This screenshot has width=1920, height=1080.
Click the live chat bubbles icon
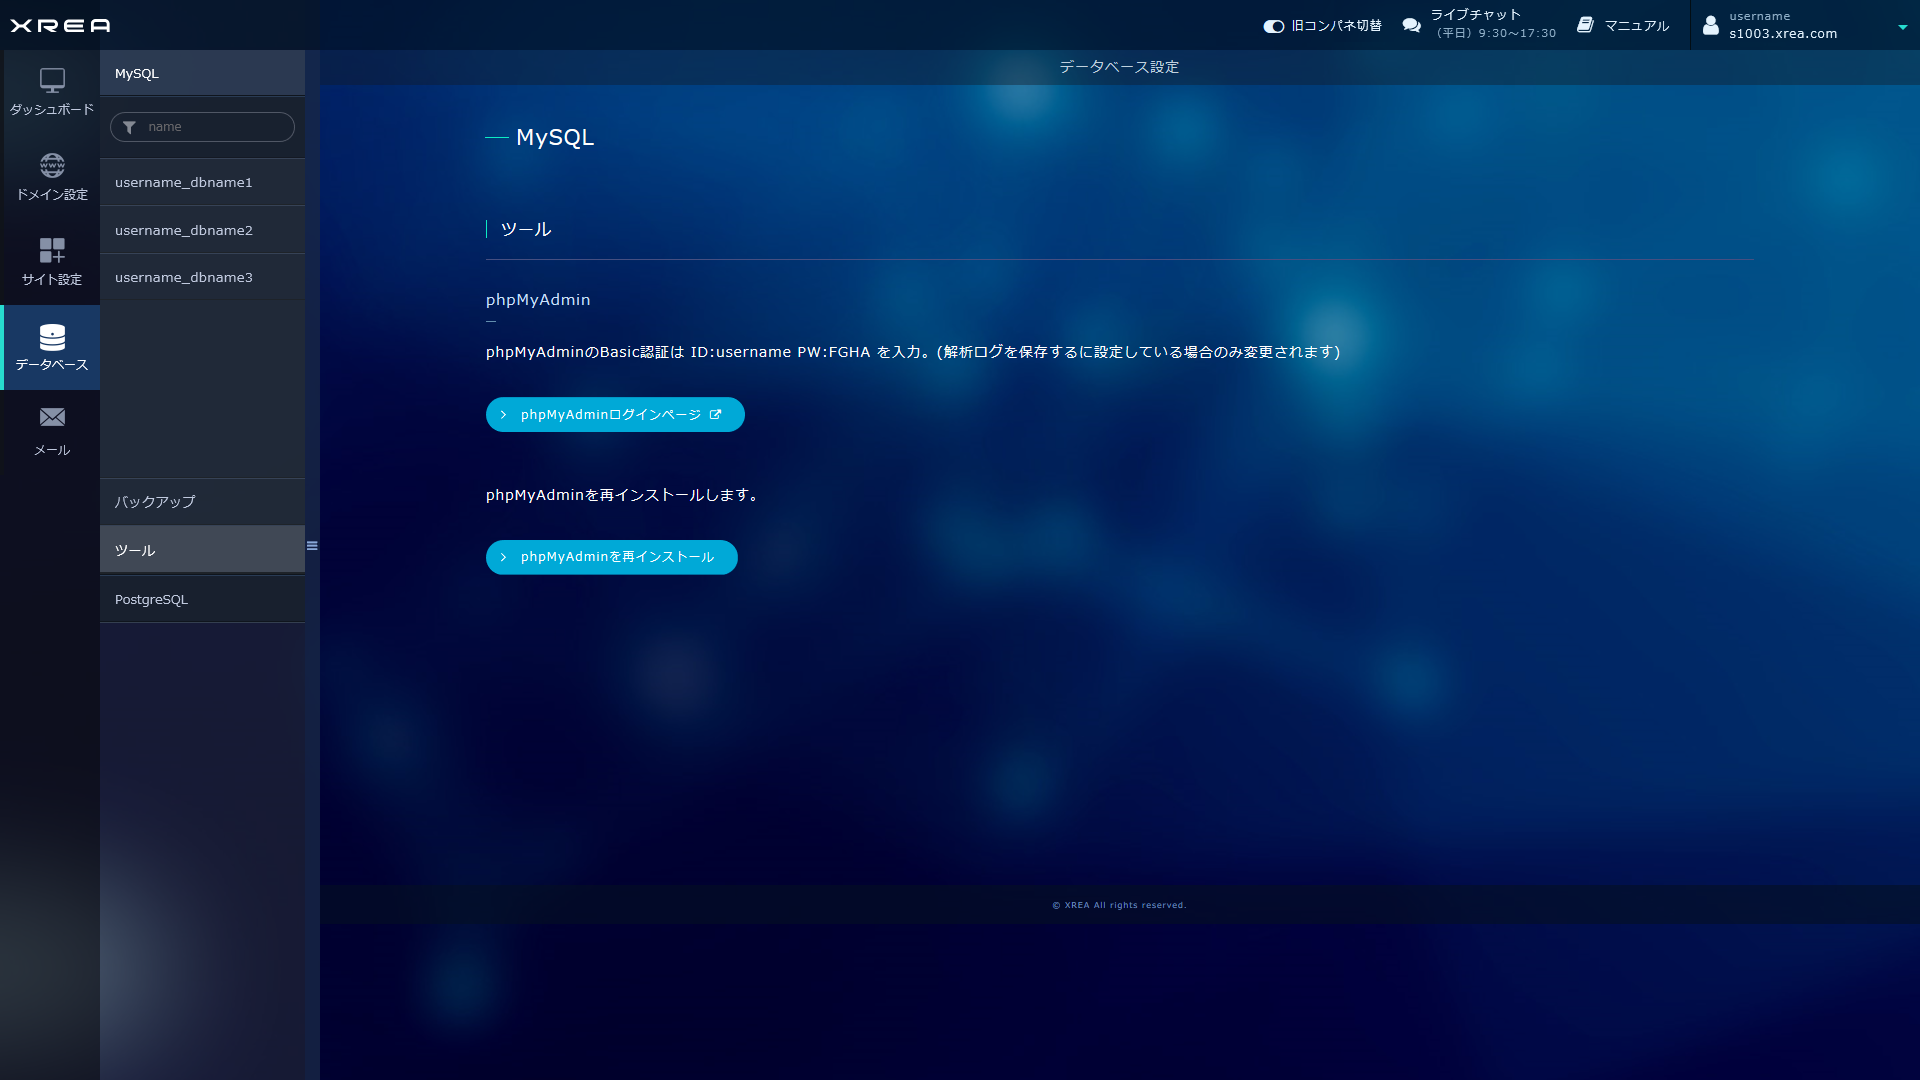[x=1411, y=25]
